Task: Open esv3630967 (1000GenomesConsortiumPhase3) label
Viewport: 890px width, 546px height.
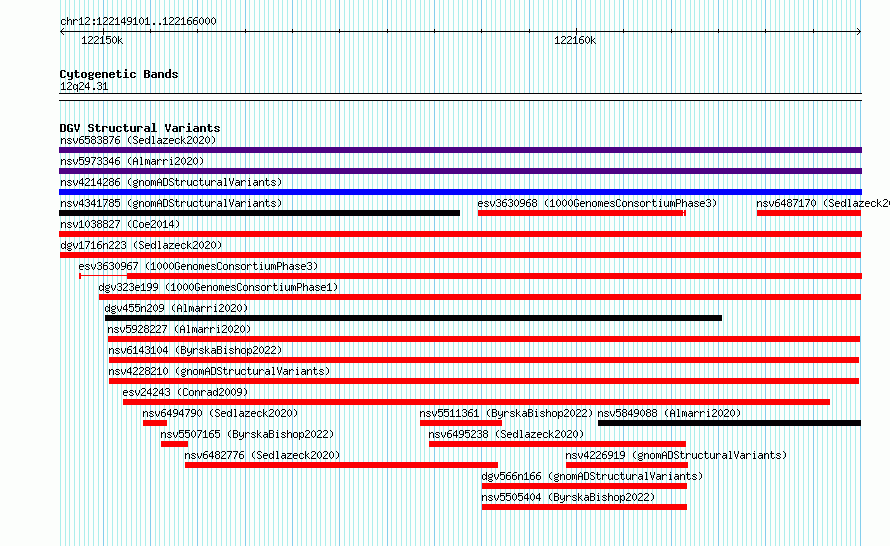Action: [x=198, y=266]
